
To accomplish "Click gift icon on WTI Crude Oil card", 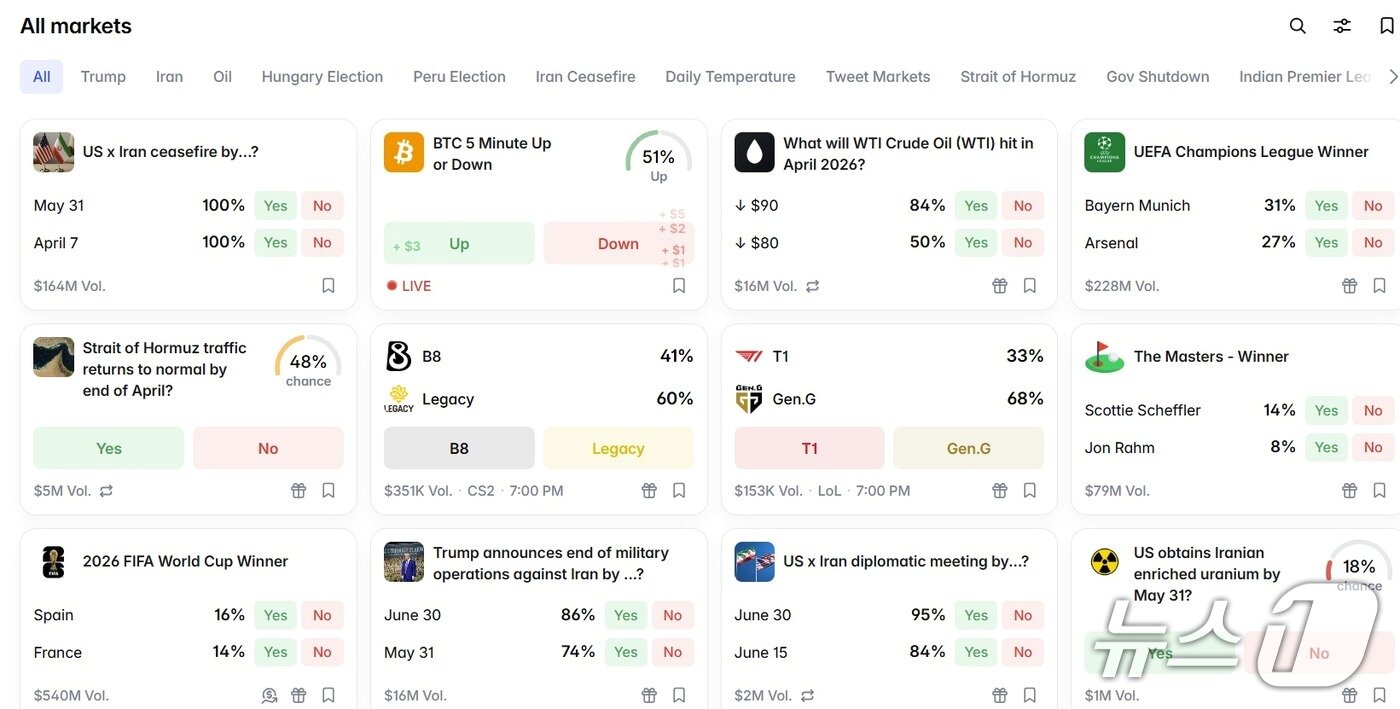I will (x=999, y=286).
